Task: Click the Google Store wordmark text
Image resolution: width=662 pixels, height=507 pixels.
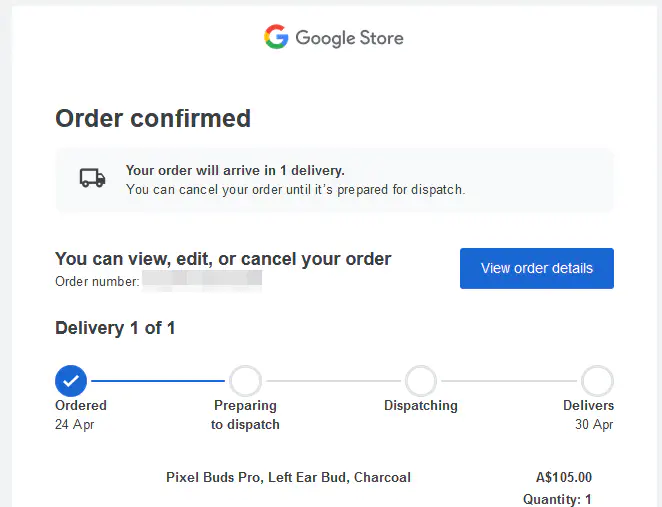Action: (x=349, y=39)
